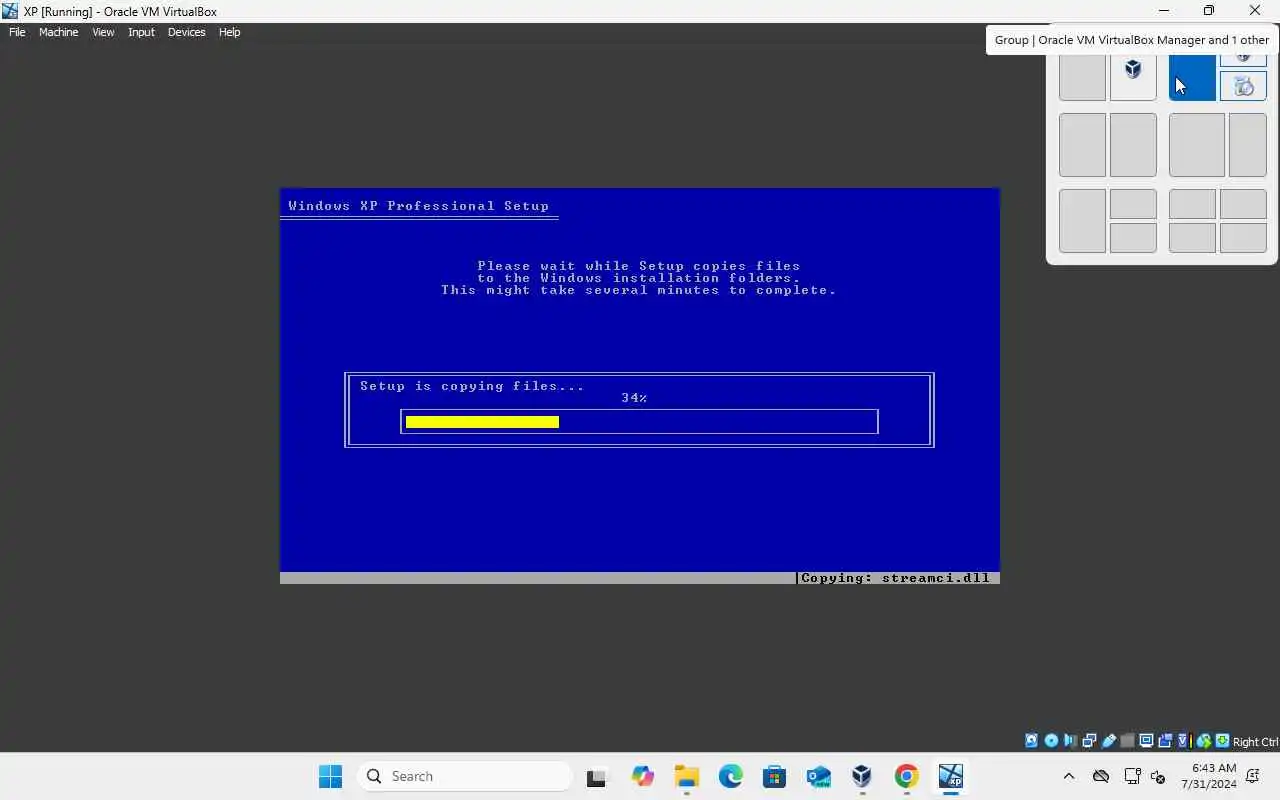The width and height of the screenshot is (1280, 800).
Task: Click the hard disk activity indicator
Action: pyautogui.click(x=1031, y=741)
